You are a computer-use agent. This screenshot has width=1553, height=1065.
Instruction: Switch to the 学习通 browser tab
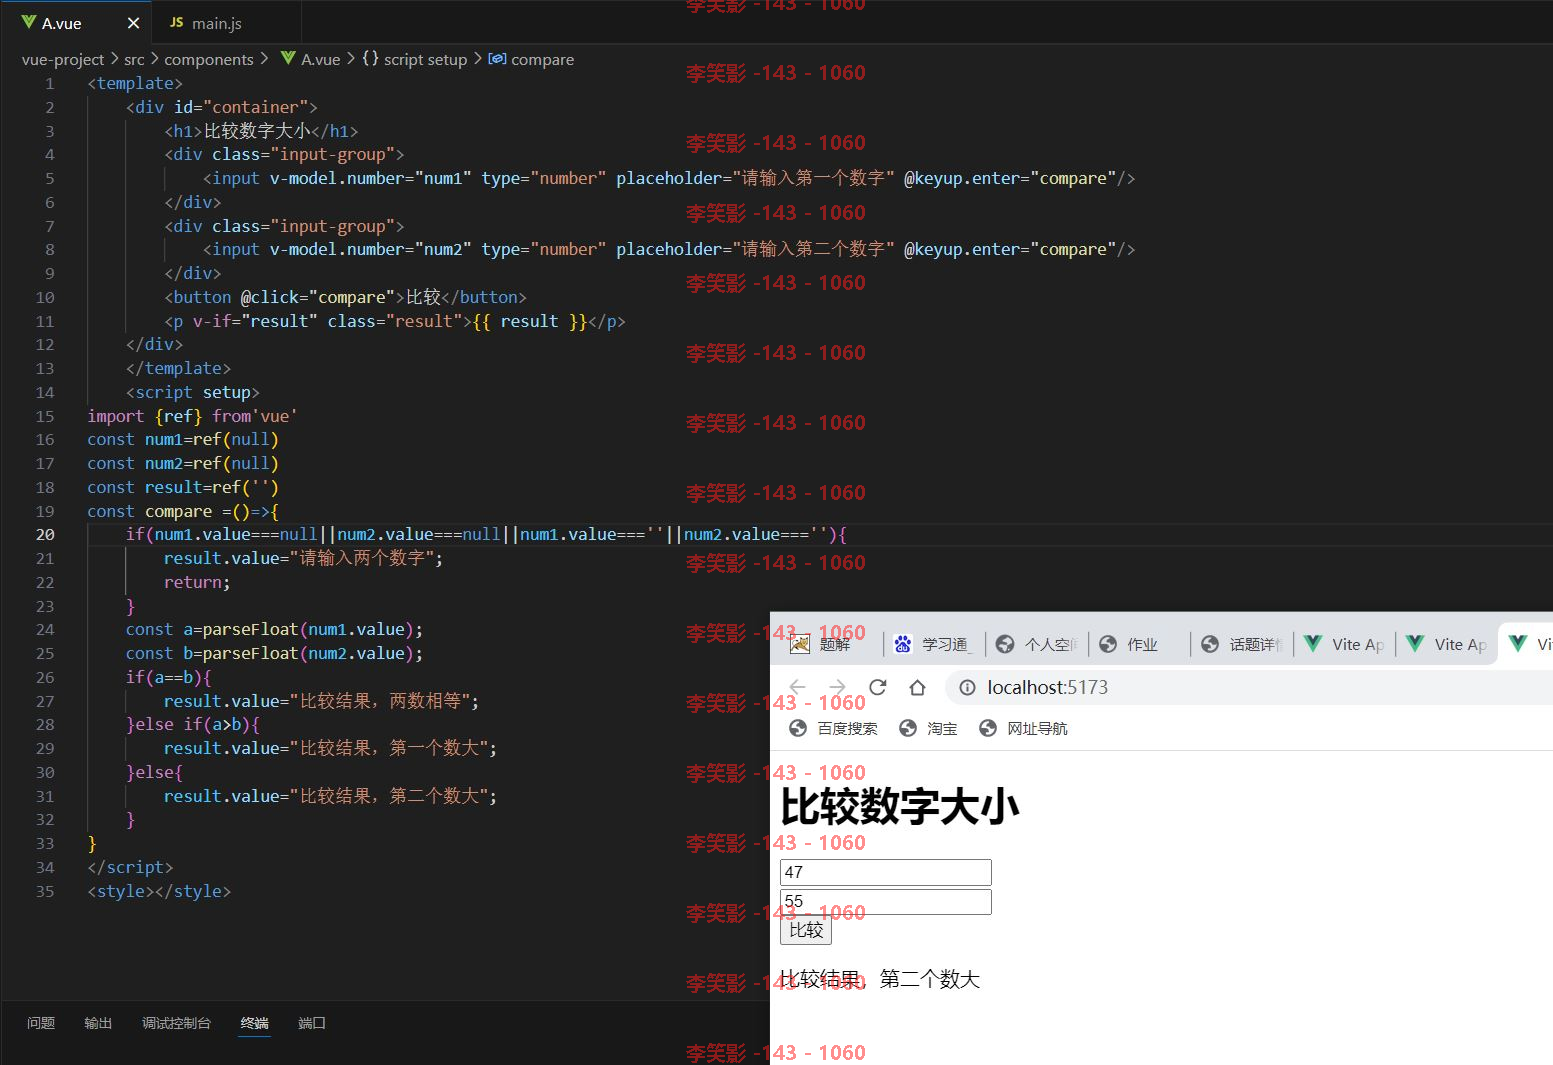tap(935, 644)
